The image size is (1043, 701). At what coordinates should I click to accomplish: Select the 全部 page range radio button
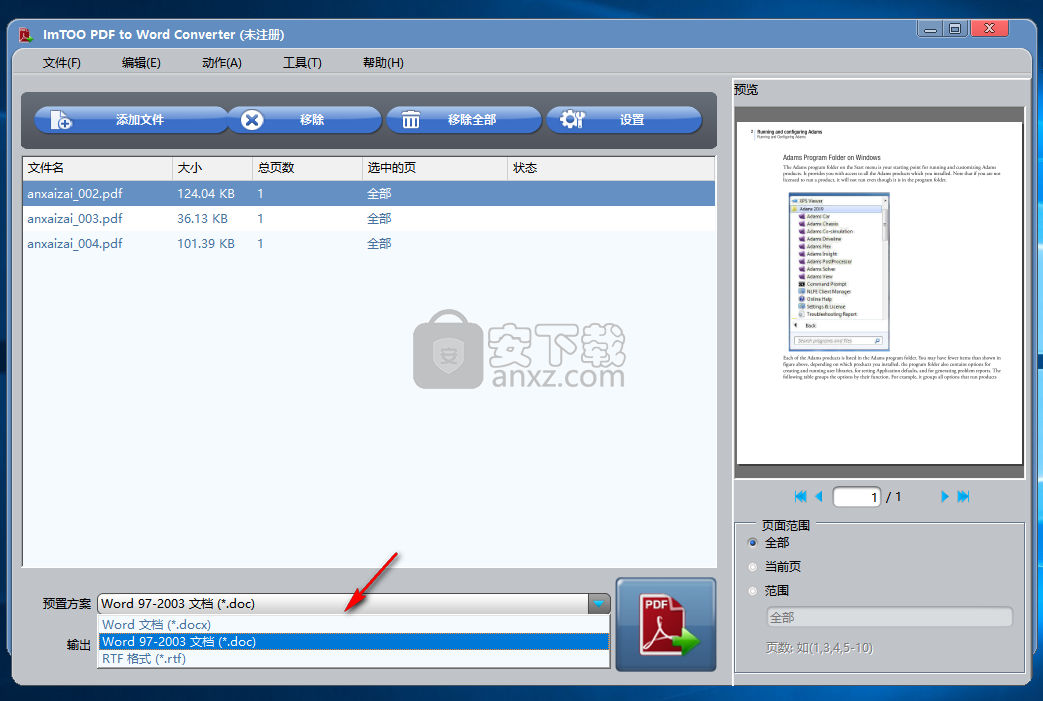pos(753,543)
